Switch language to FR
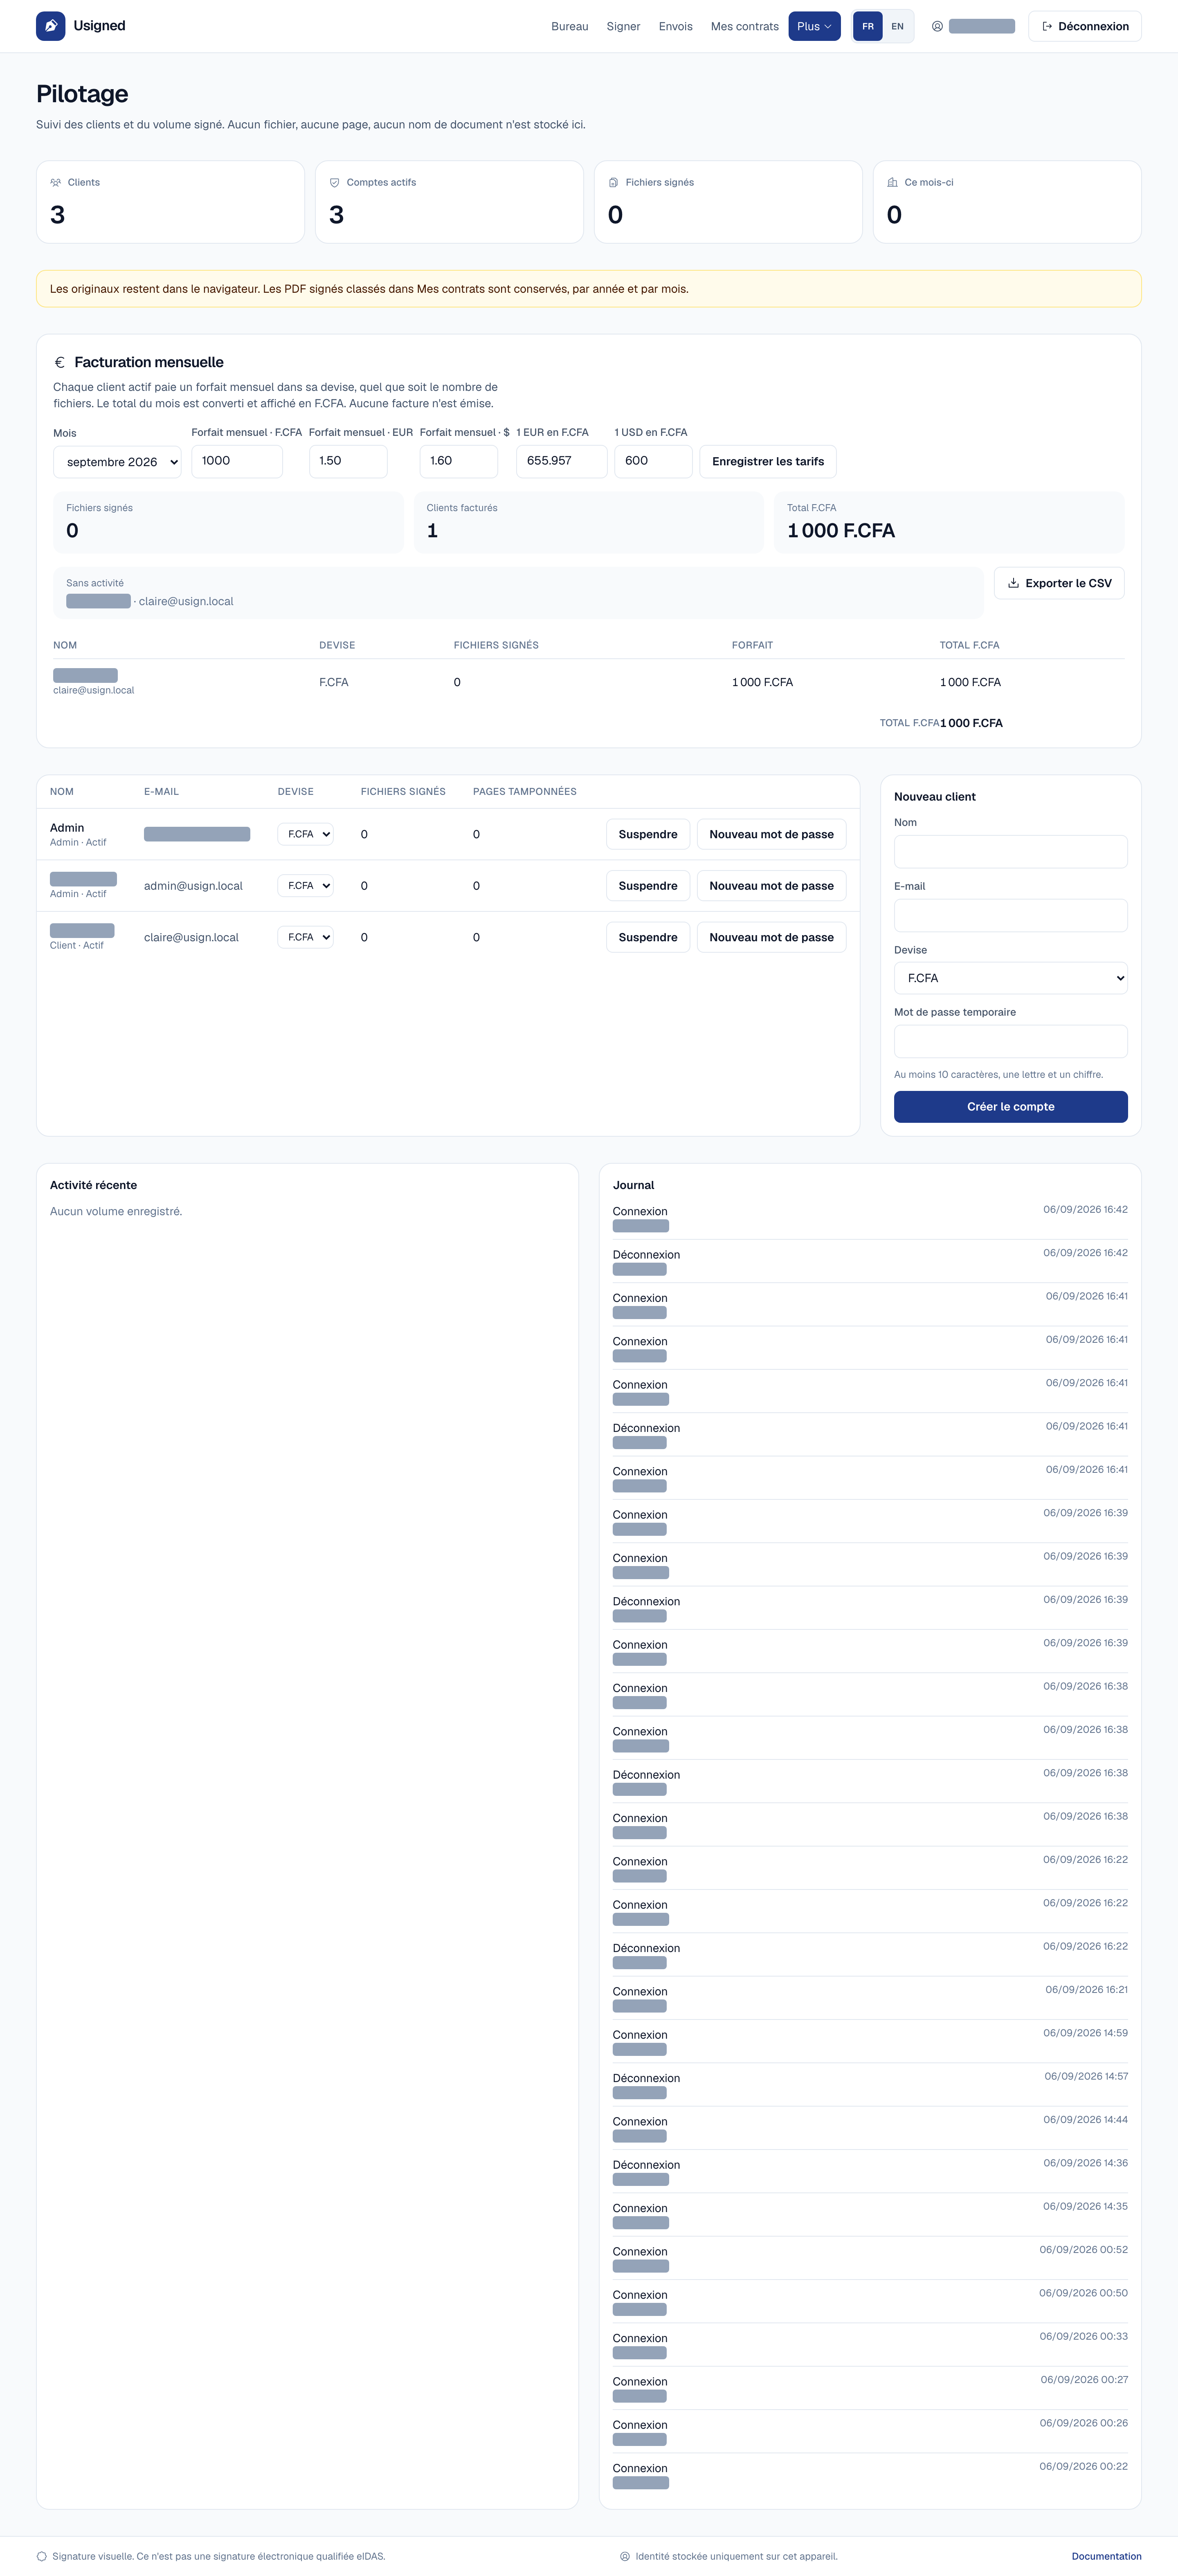Image resolution: width=1178 pixels, height=2576 pixels. pos(868,27)
